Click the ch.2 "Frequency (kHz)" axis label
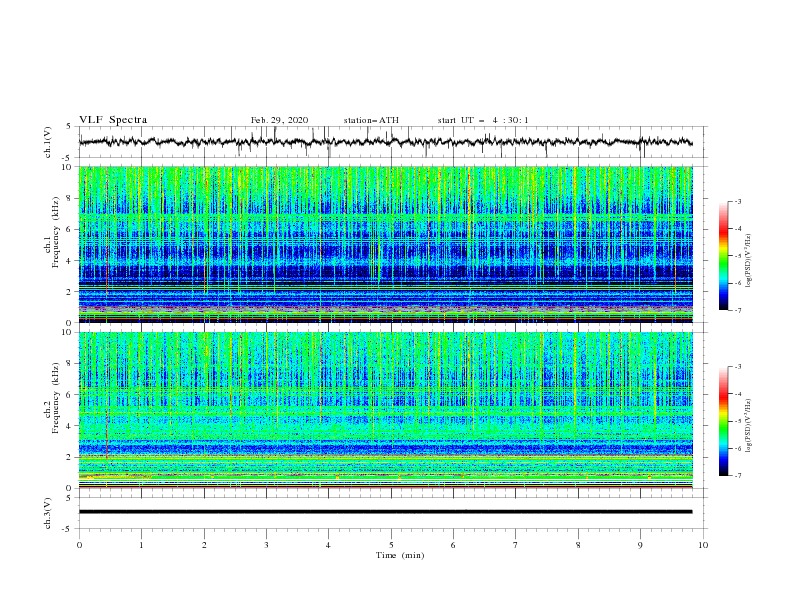792x612 pixels. [56, 398]
